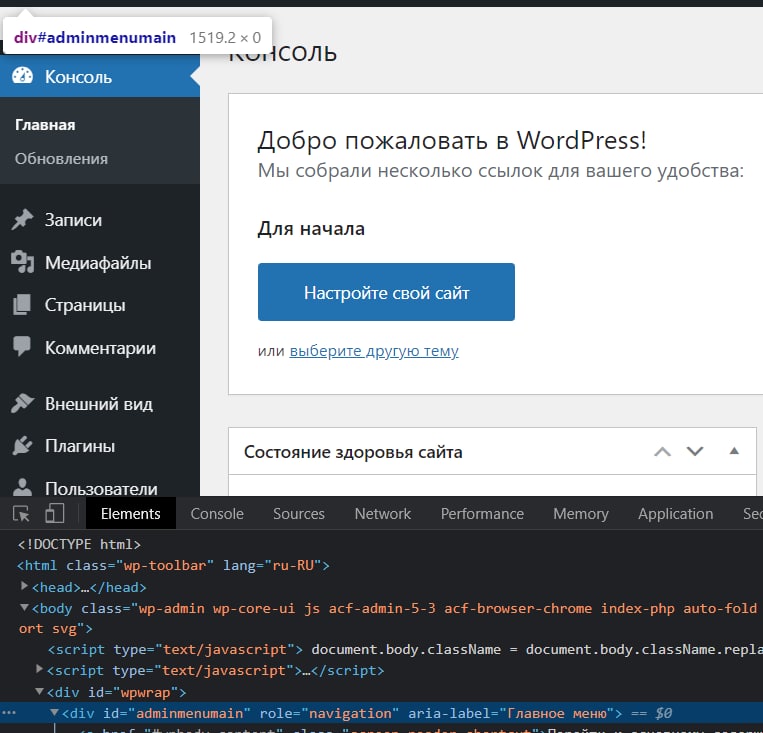763x733 pixels.
Task: Activate the DevTools element inspector icon
Action: tap(21, 513)
